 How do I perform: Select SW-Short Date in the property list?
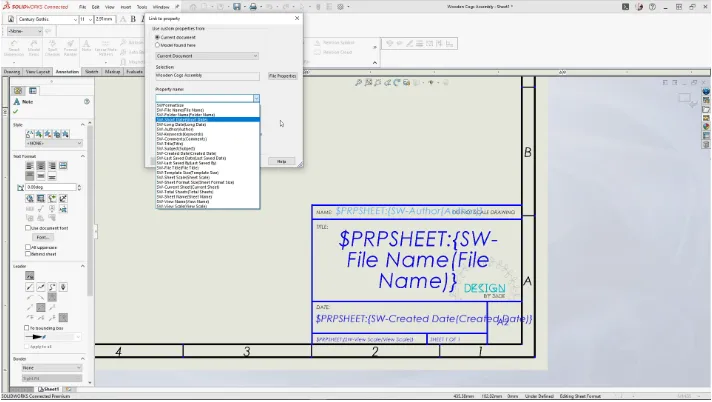tap(208, 119)
